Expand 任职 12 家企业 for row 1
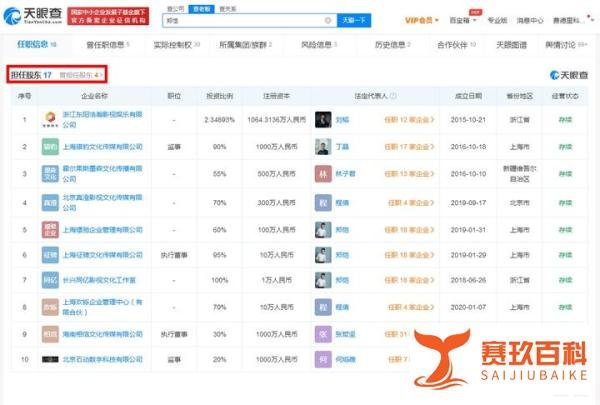 (x=409, y=120)
